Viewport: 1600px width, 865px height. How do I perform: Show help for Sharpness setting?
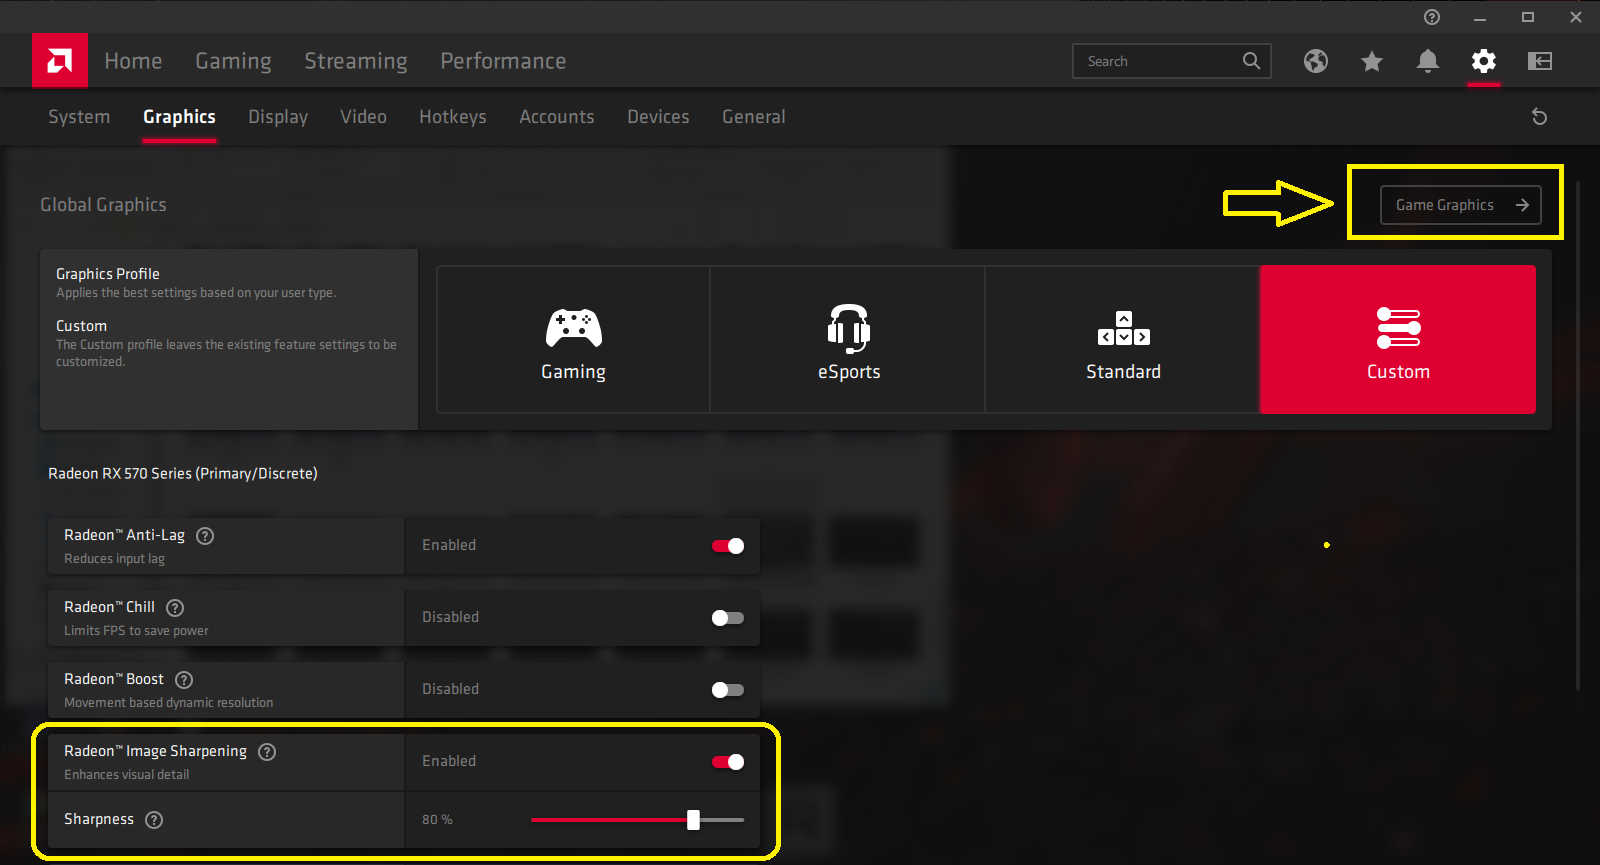[154, 820]
